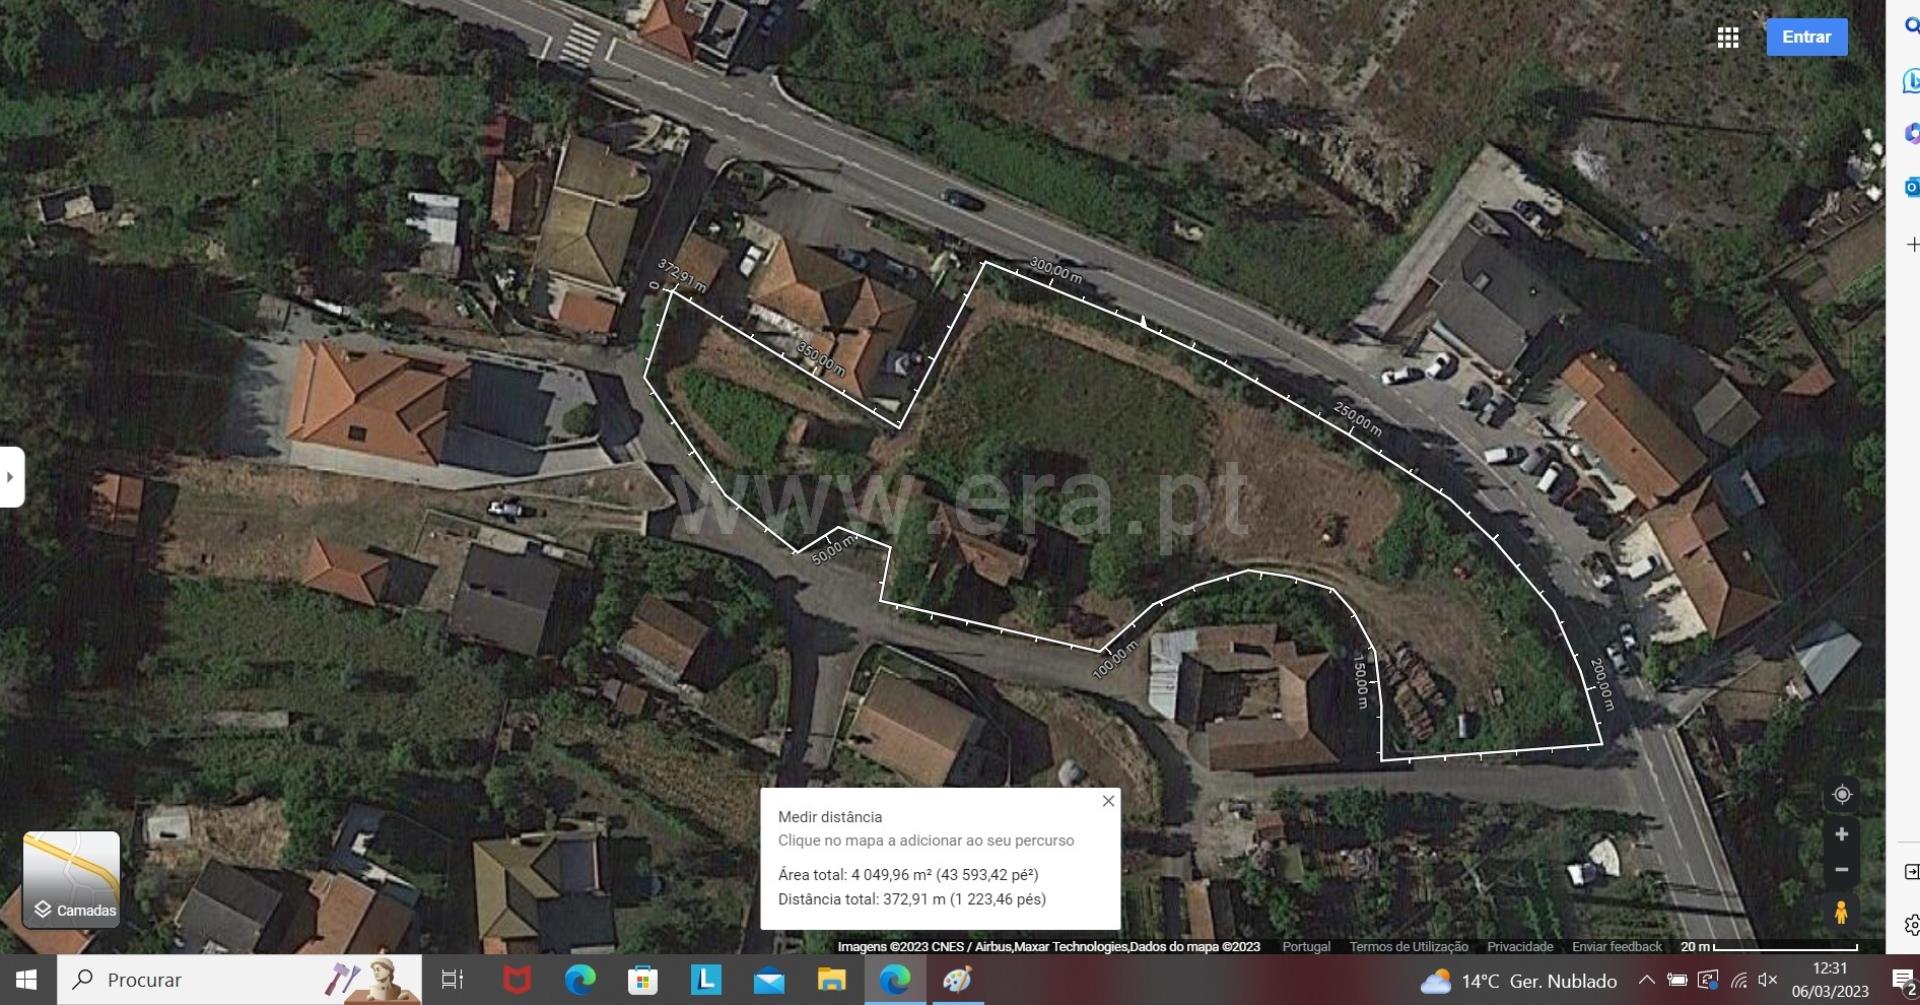Show my current location
This screenshot has height=1005, width=1920.
pos(1842,795)
